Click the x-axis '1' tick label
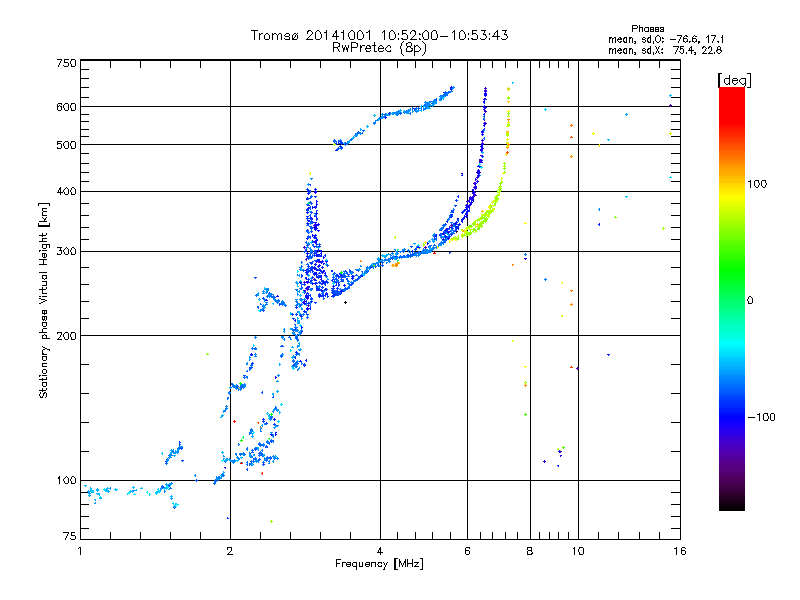The width and height of the screenshot is (800, 600). coord(80,551)
